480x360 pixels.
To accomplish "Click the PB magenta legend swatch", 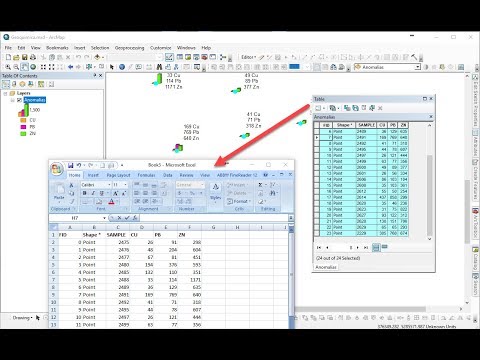I will click(23, 127).
